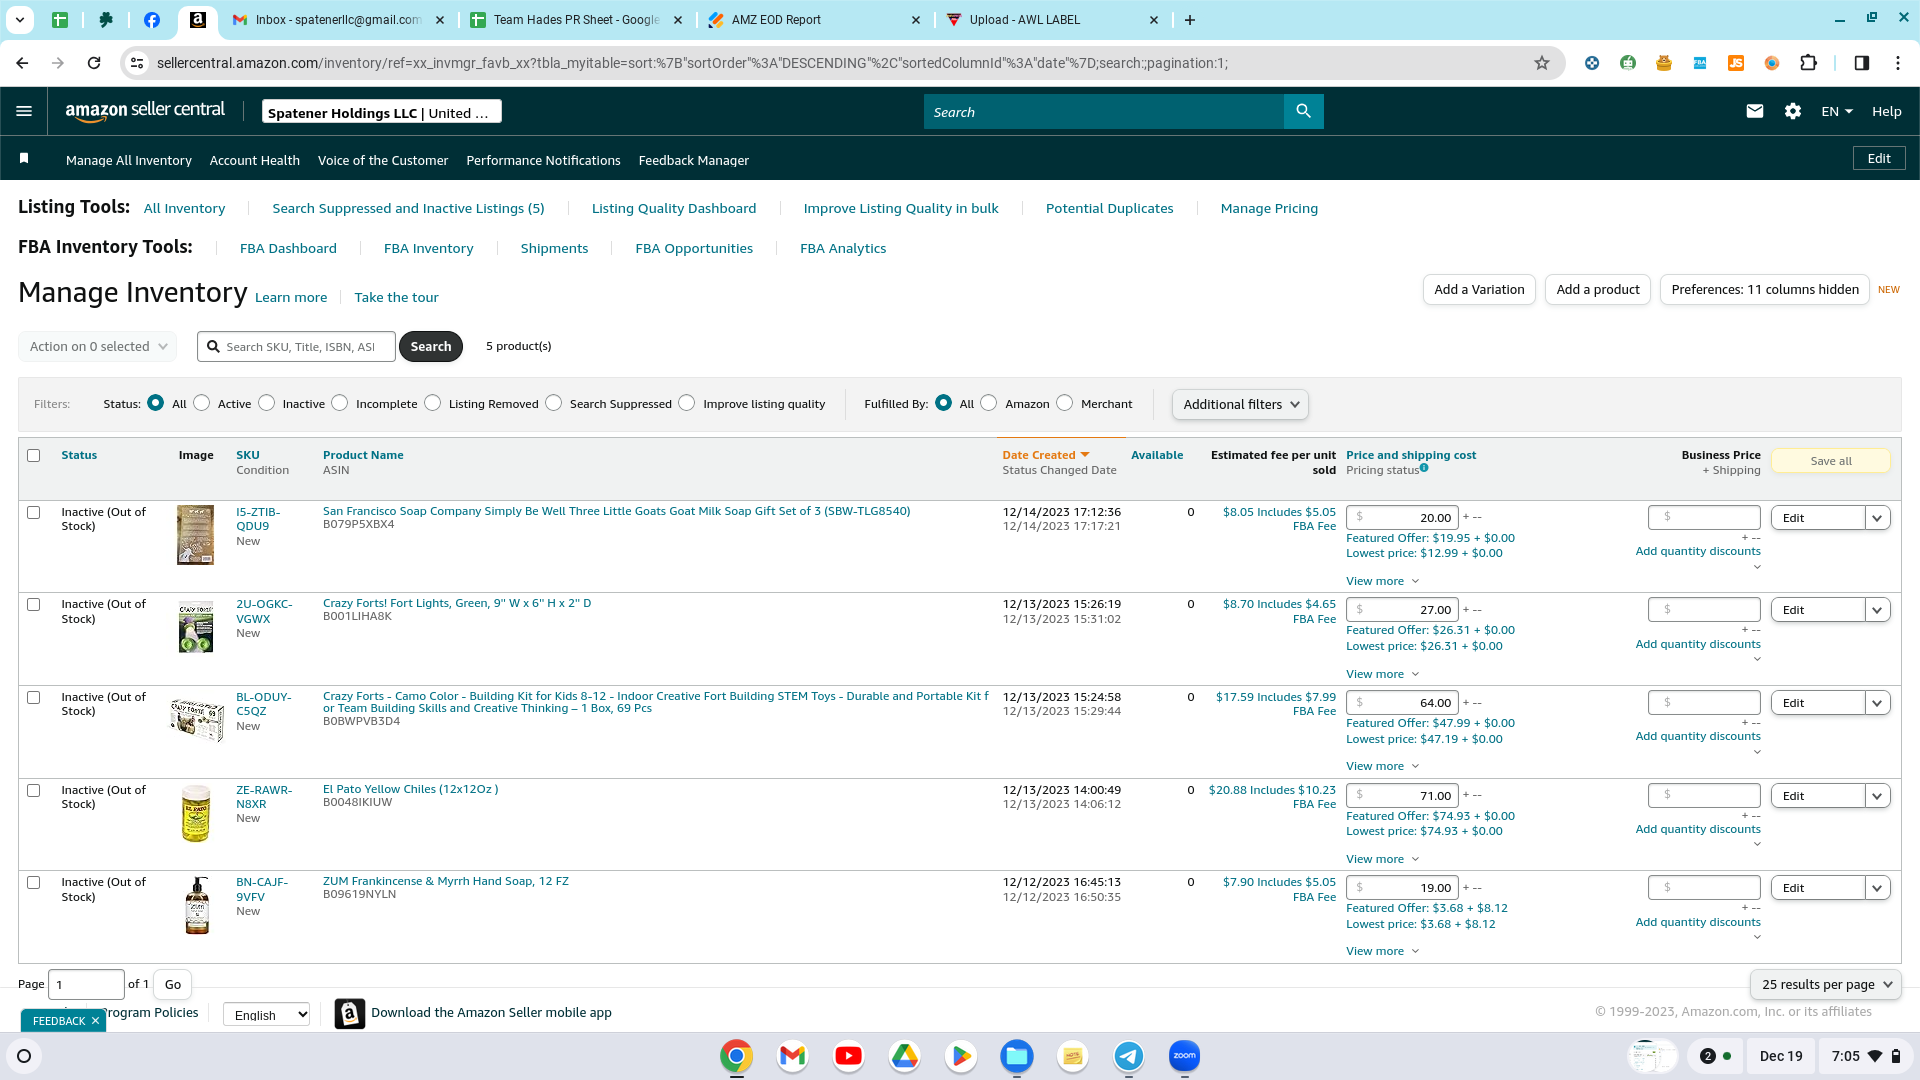1920x1080 pixels.
Task: Filter status by Active radio
Action: tap(202, 403)
